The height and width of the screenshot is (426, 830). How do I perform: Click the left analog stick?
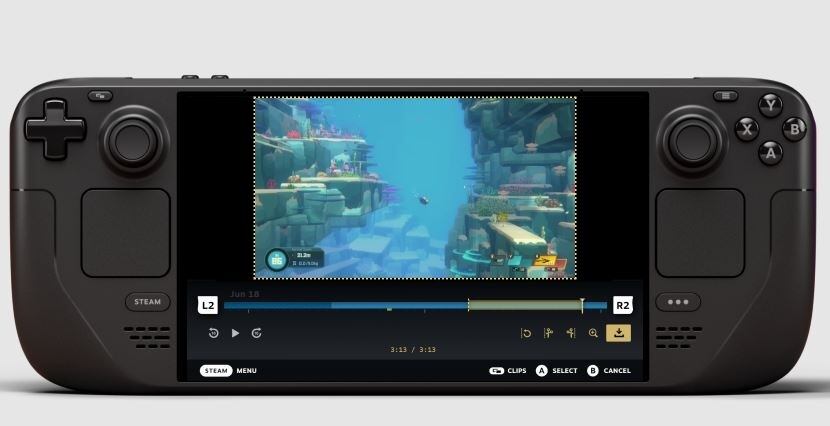click(134, 141)
